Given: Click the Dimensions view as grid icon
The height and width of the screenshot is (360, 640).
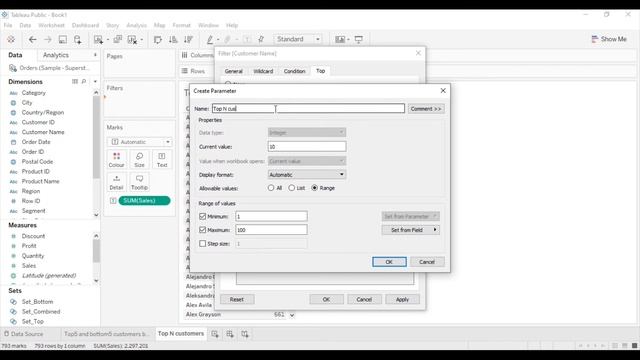Looking at the screenshot, I should click(75, 82).
